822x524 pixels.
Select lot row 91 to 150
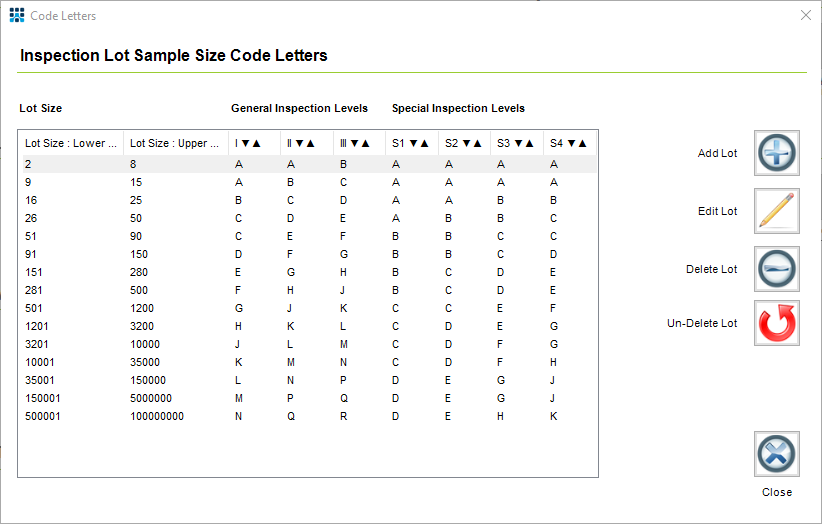click(x=300, y=254)
